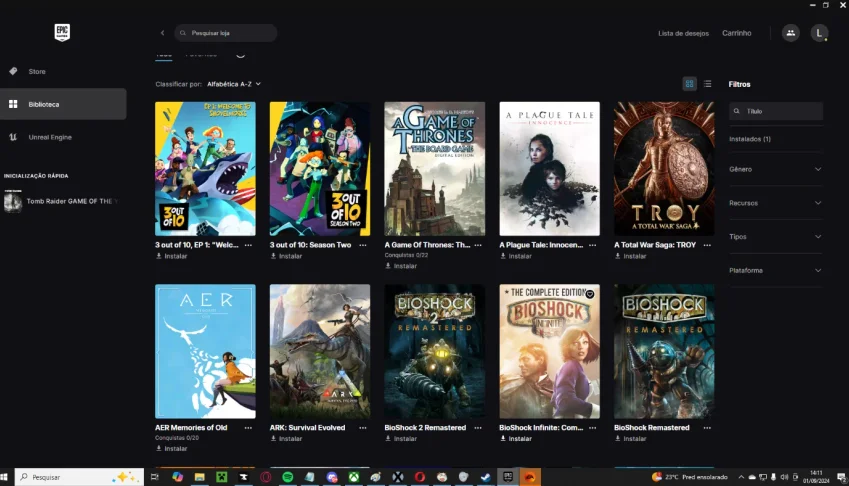Open Minecraft from the taskbar
849x486 pixels.
221,477
